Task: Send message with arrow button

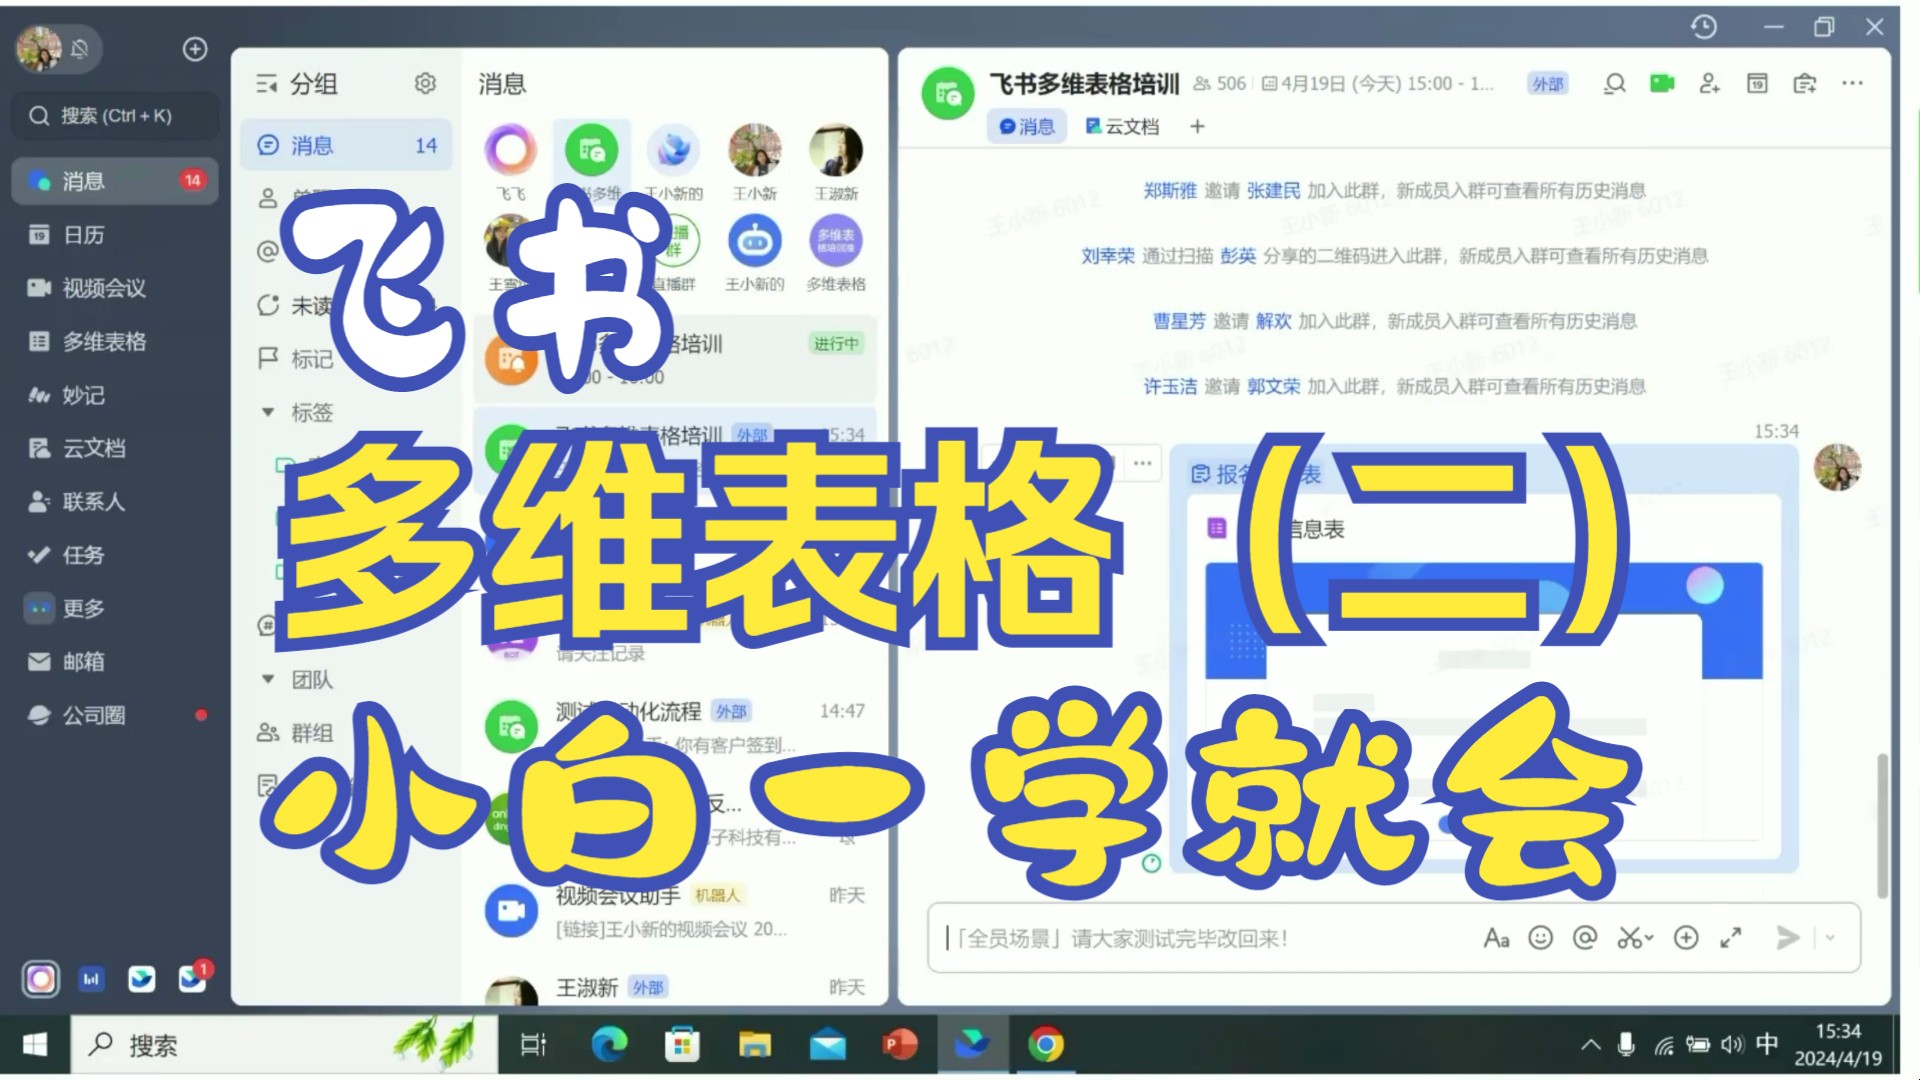Action: [x=1787, y=938]
